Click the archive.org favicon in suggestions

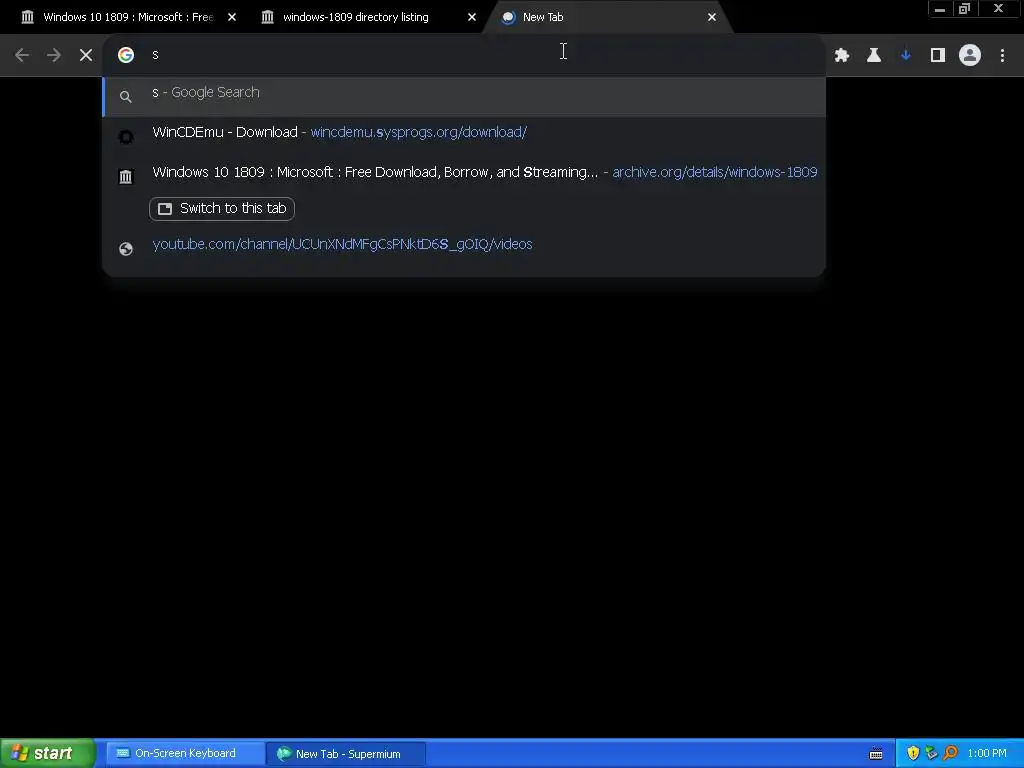coord(126,176)
